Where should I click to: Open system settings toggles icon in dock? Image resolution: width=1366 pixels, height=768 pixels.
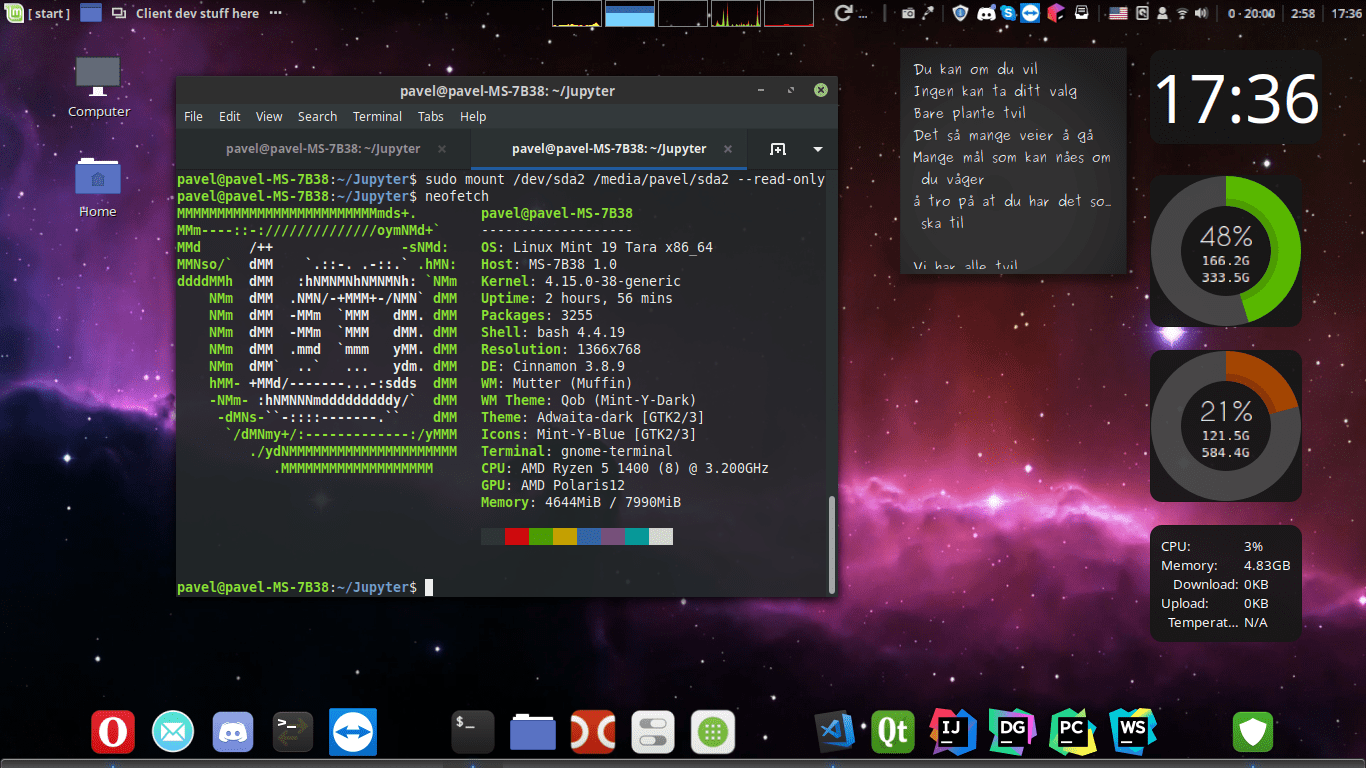[653, 732]
